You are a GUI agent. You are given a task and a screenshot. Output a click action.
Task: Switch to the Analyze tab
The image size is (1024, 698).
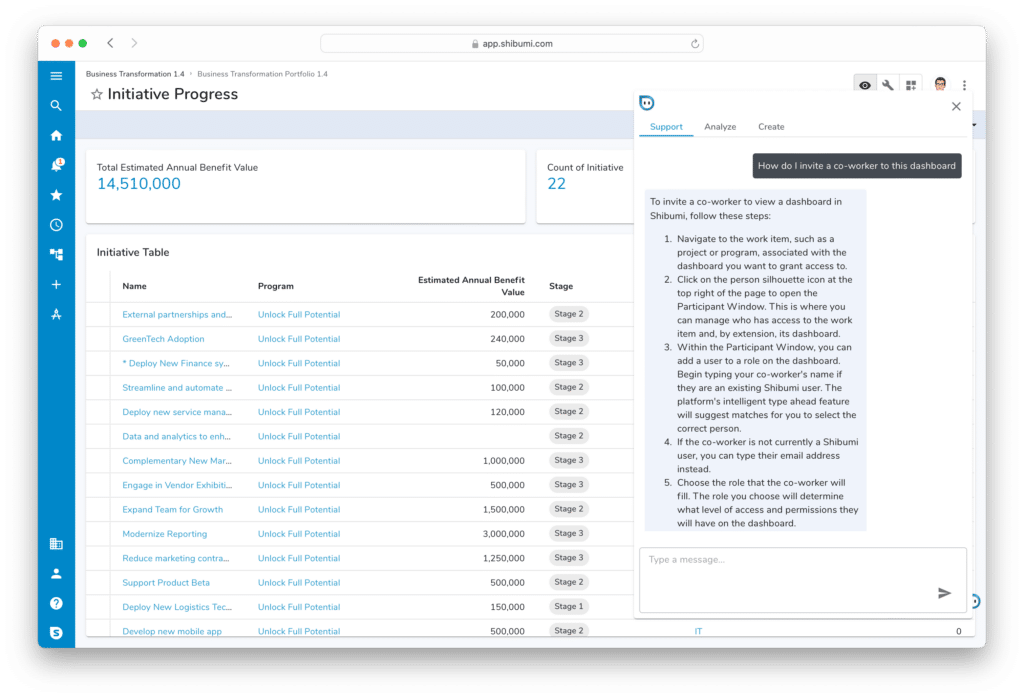tap(720, 127)
